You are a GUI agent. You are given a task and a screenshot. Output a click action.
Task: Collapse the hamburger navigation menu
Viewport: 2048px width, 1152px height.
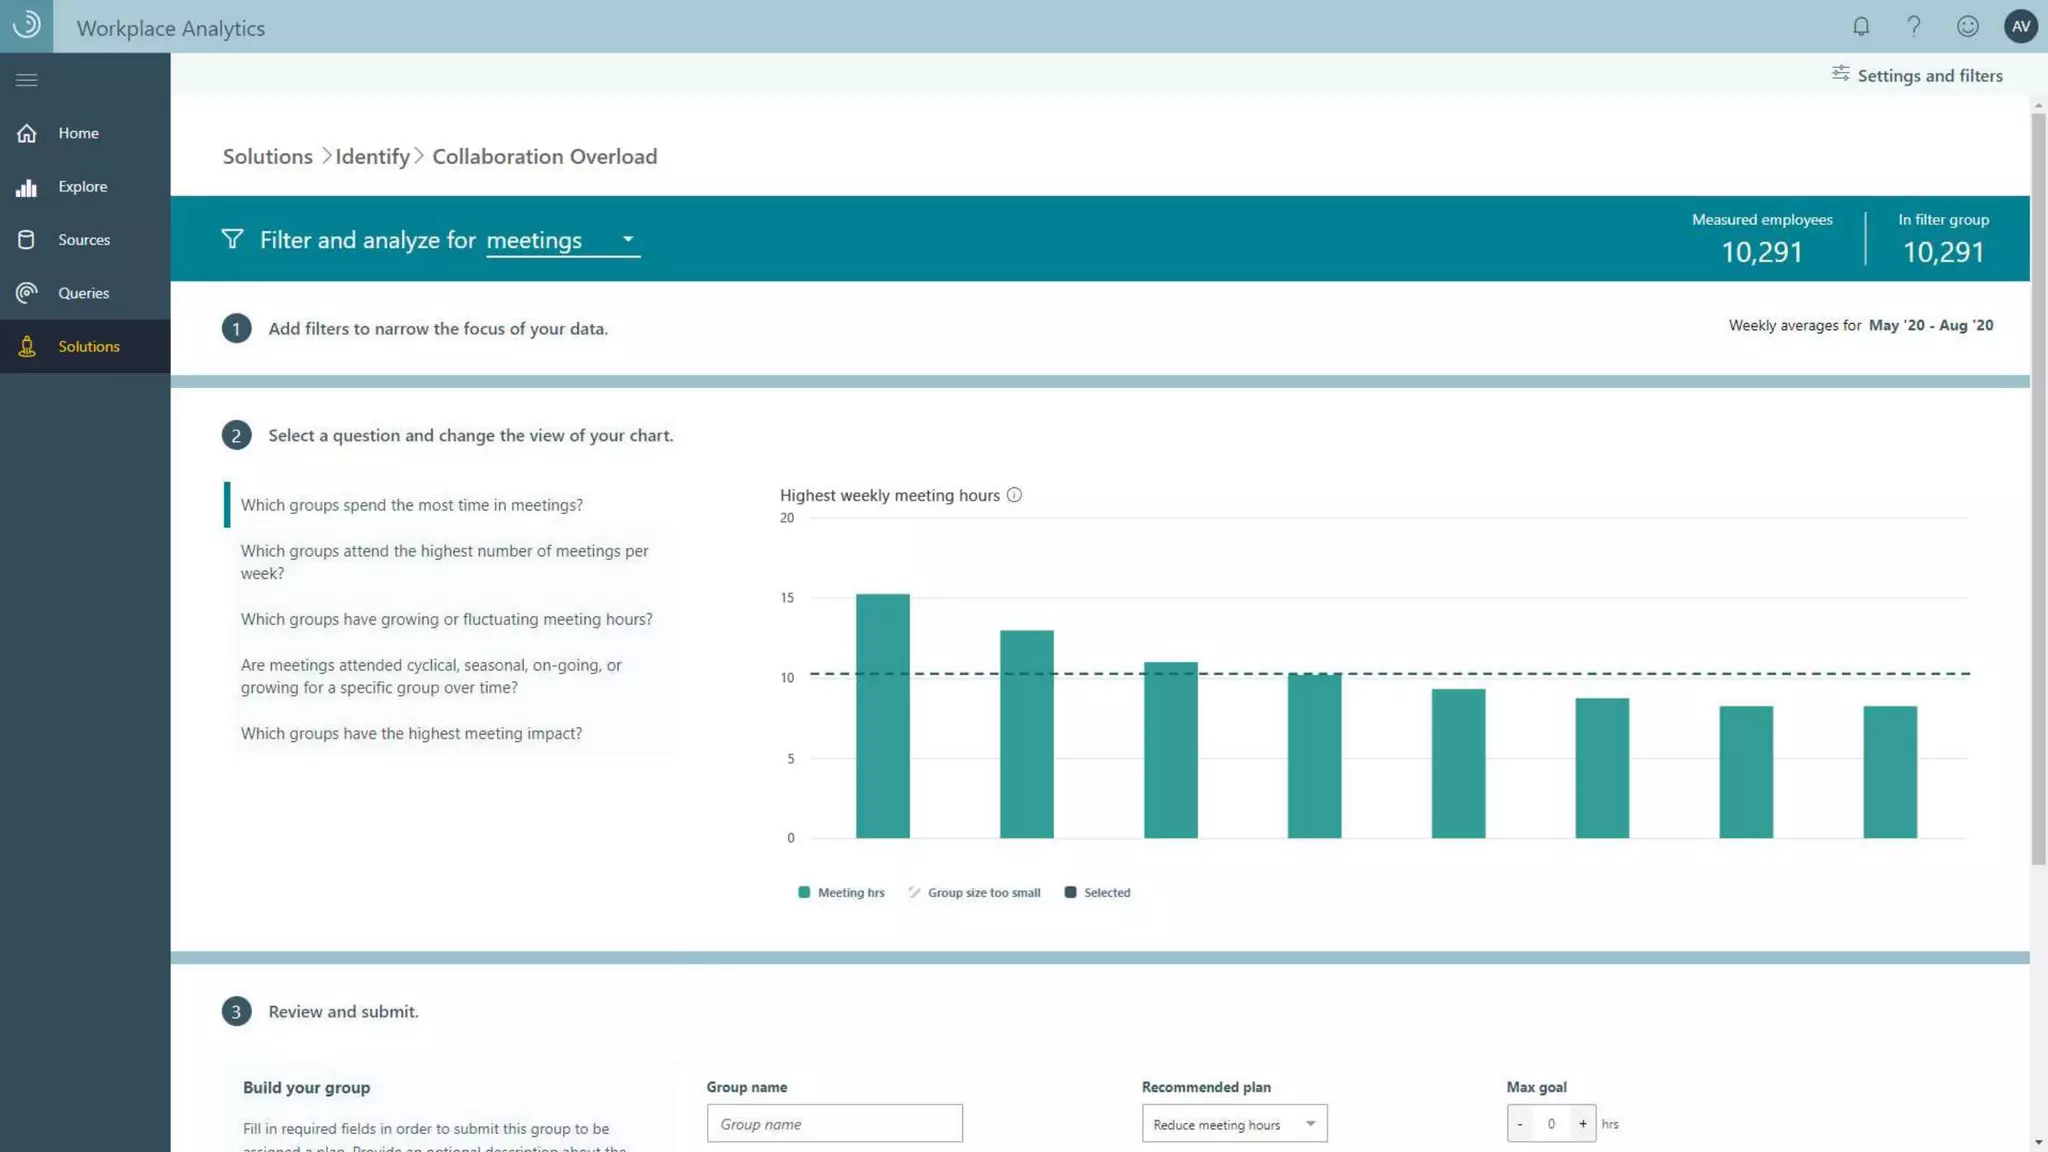click(27, 80)
